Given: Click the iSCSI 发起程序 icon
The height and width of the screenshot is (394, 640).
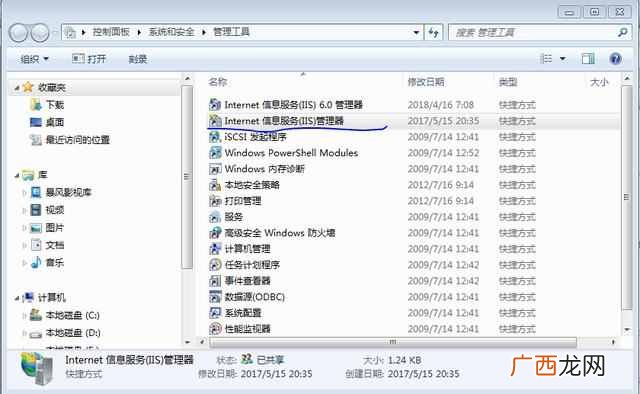Looking at the screenshot, I should 215,136.
